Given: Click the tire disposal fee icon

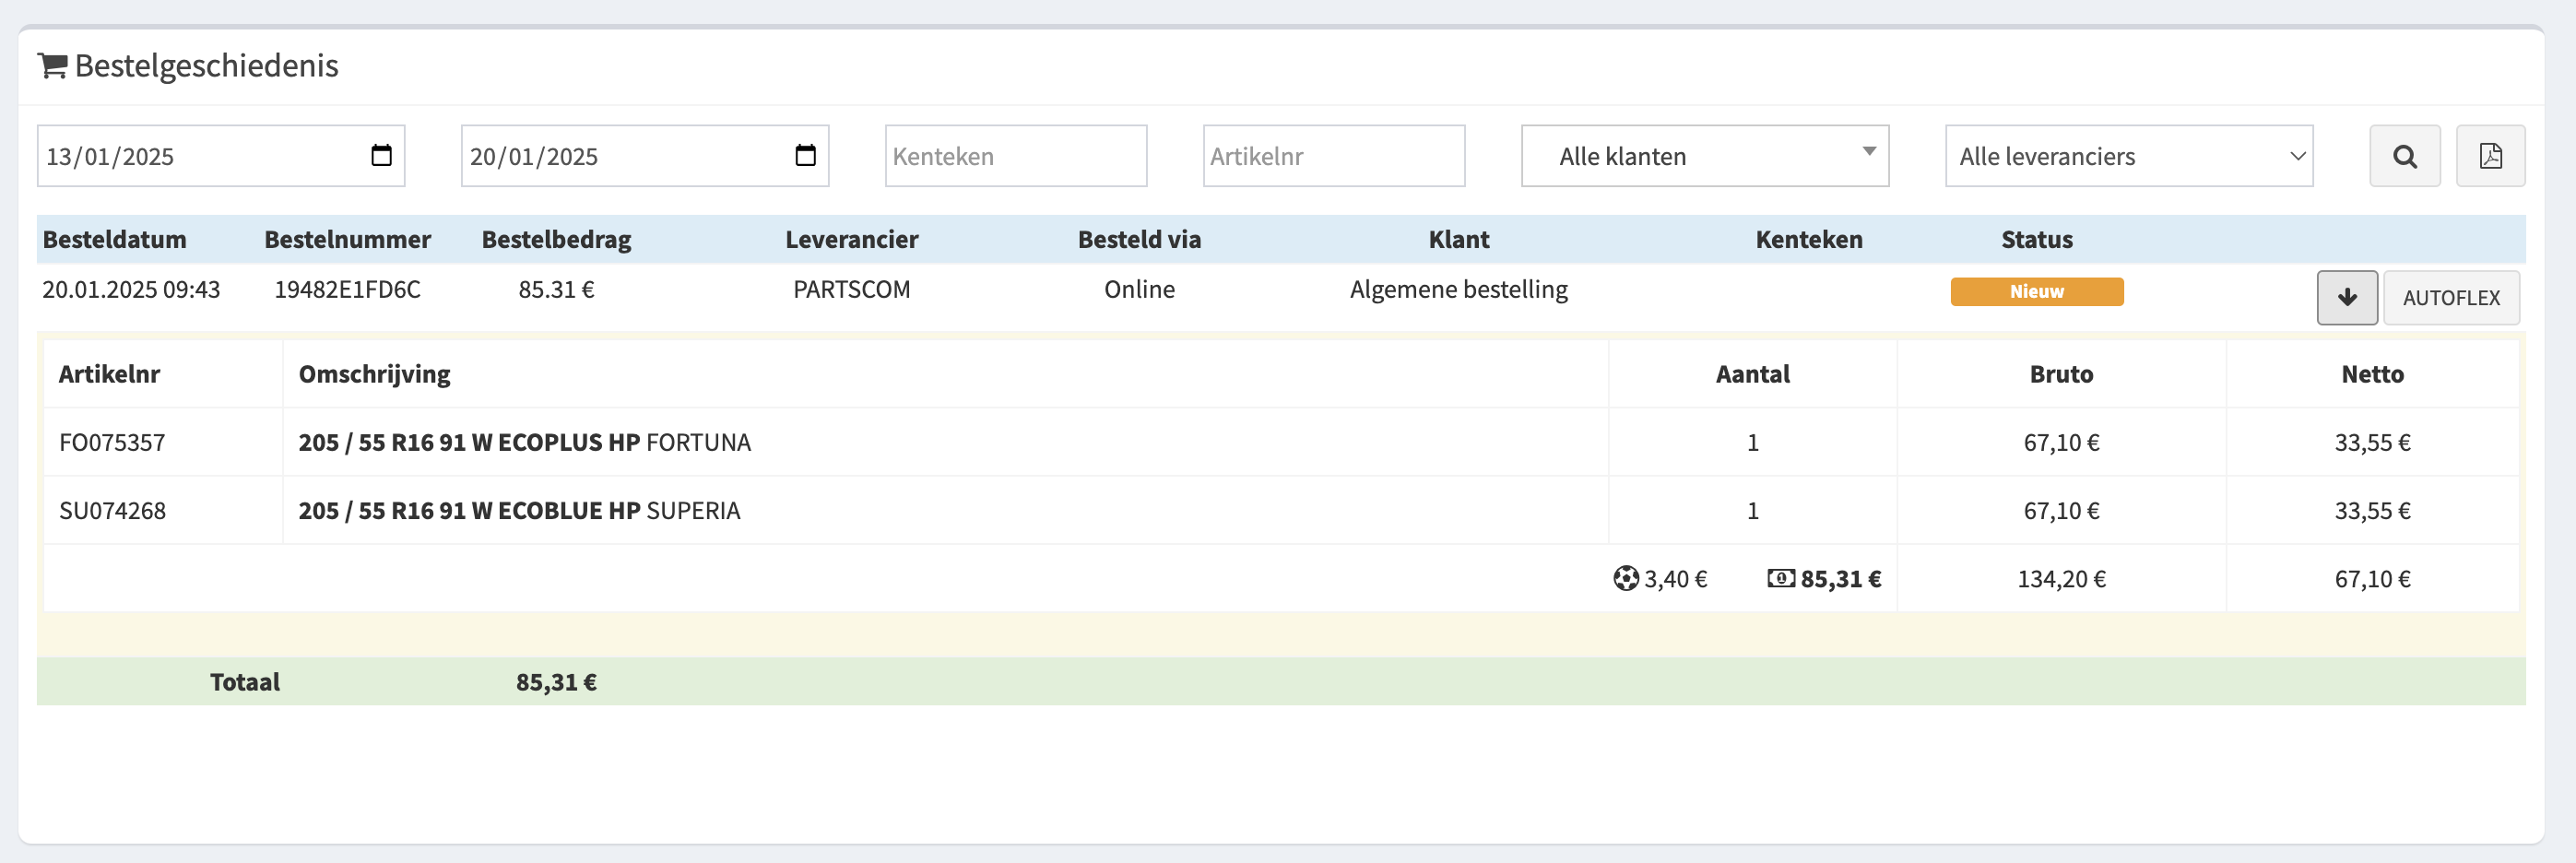Looking at the screenshot, I should (x=1625, y=579).
